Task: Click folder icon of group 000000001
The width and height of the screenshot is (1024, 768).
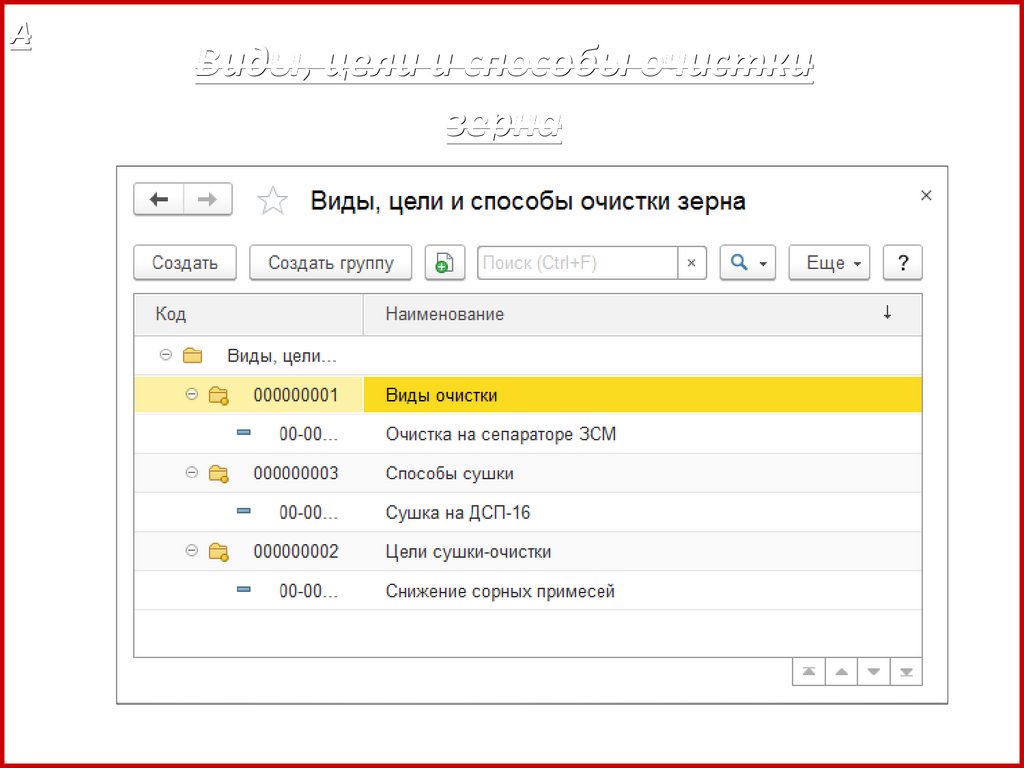Action: click(218, 396)
